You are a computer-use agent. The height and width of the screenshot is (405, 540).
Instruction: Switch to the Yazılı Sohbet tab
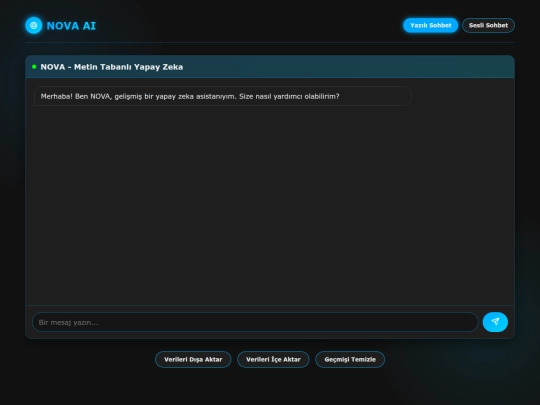[x=430, y=25]
